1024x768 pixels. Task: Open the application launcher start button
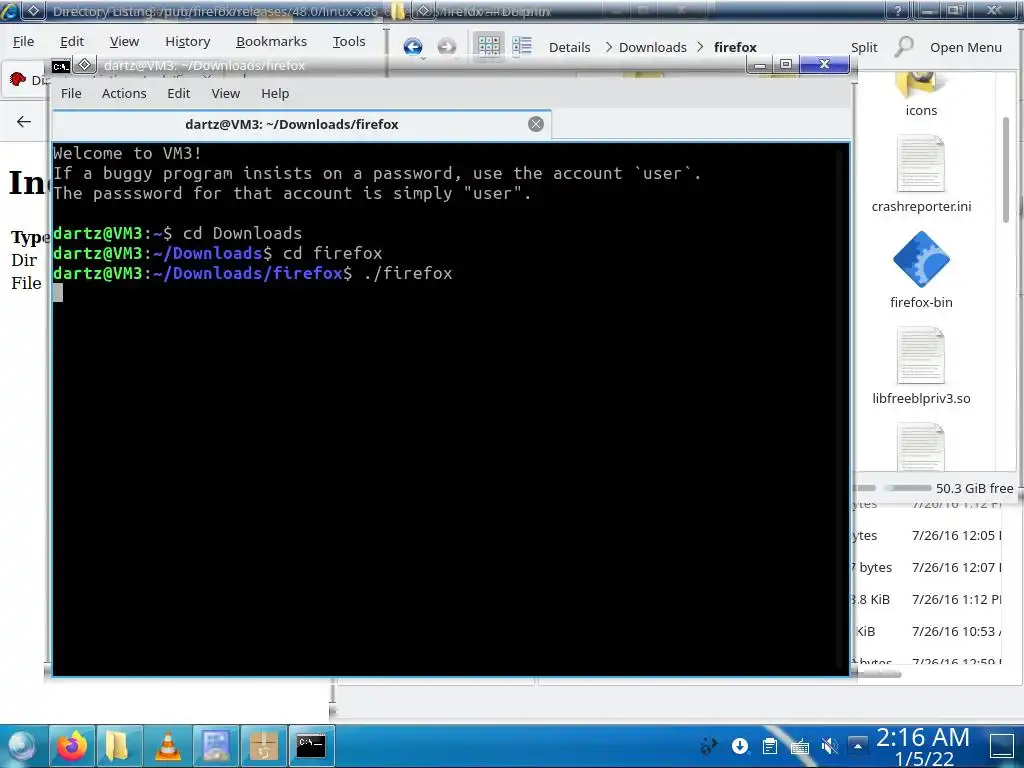click(x=22, y=746)
